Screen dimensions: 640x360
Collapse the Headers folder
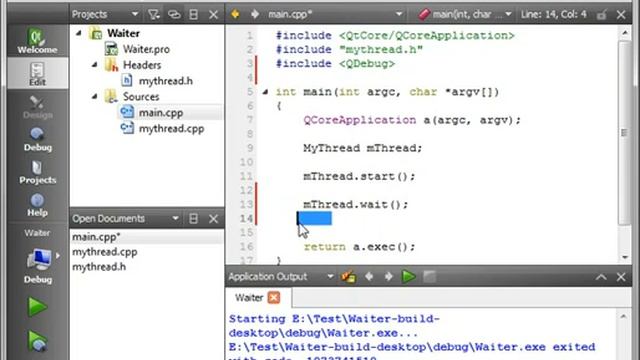(94, 64)
